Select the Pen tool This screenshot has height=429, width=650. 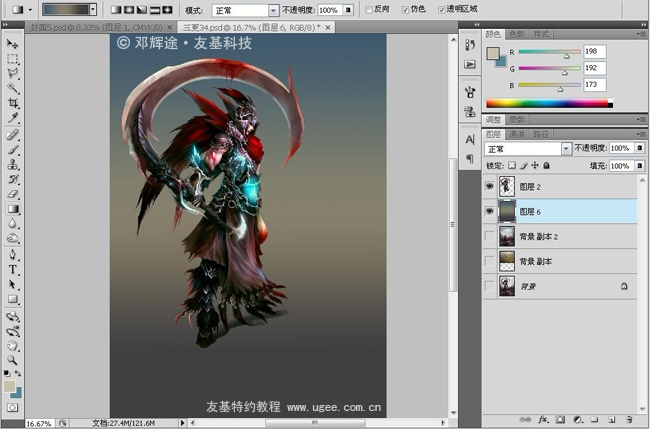click(12, 254)
